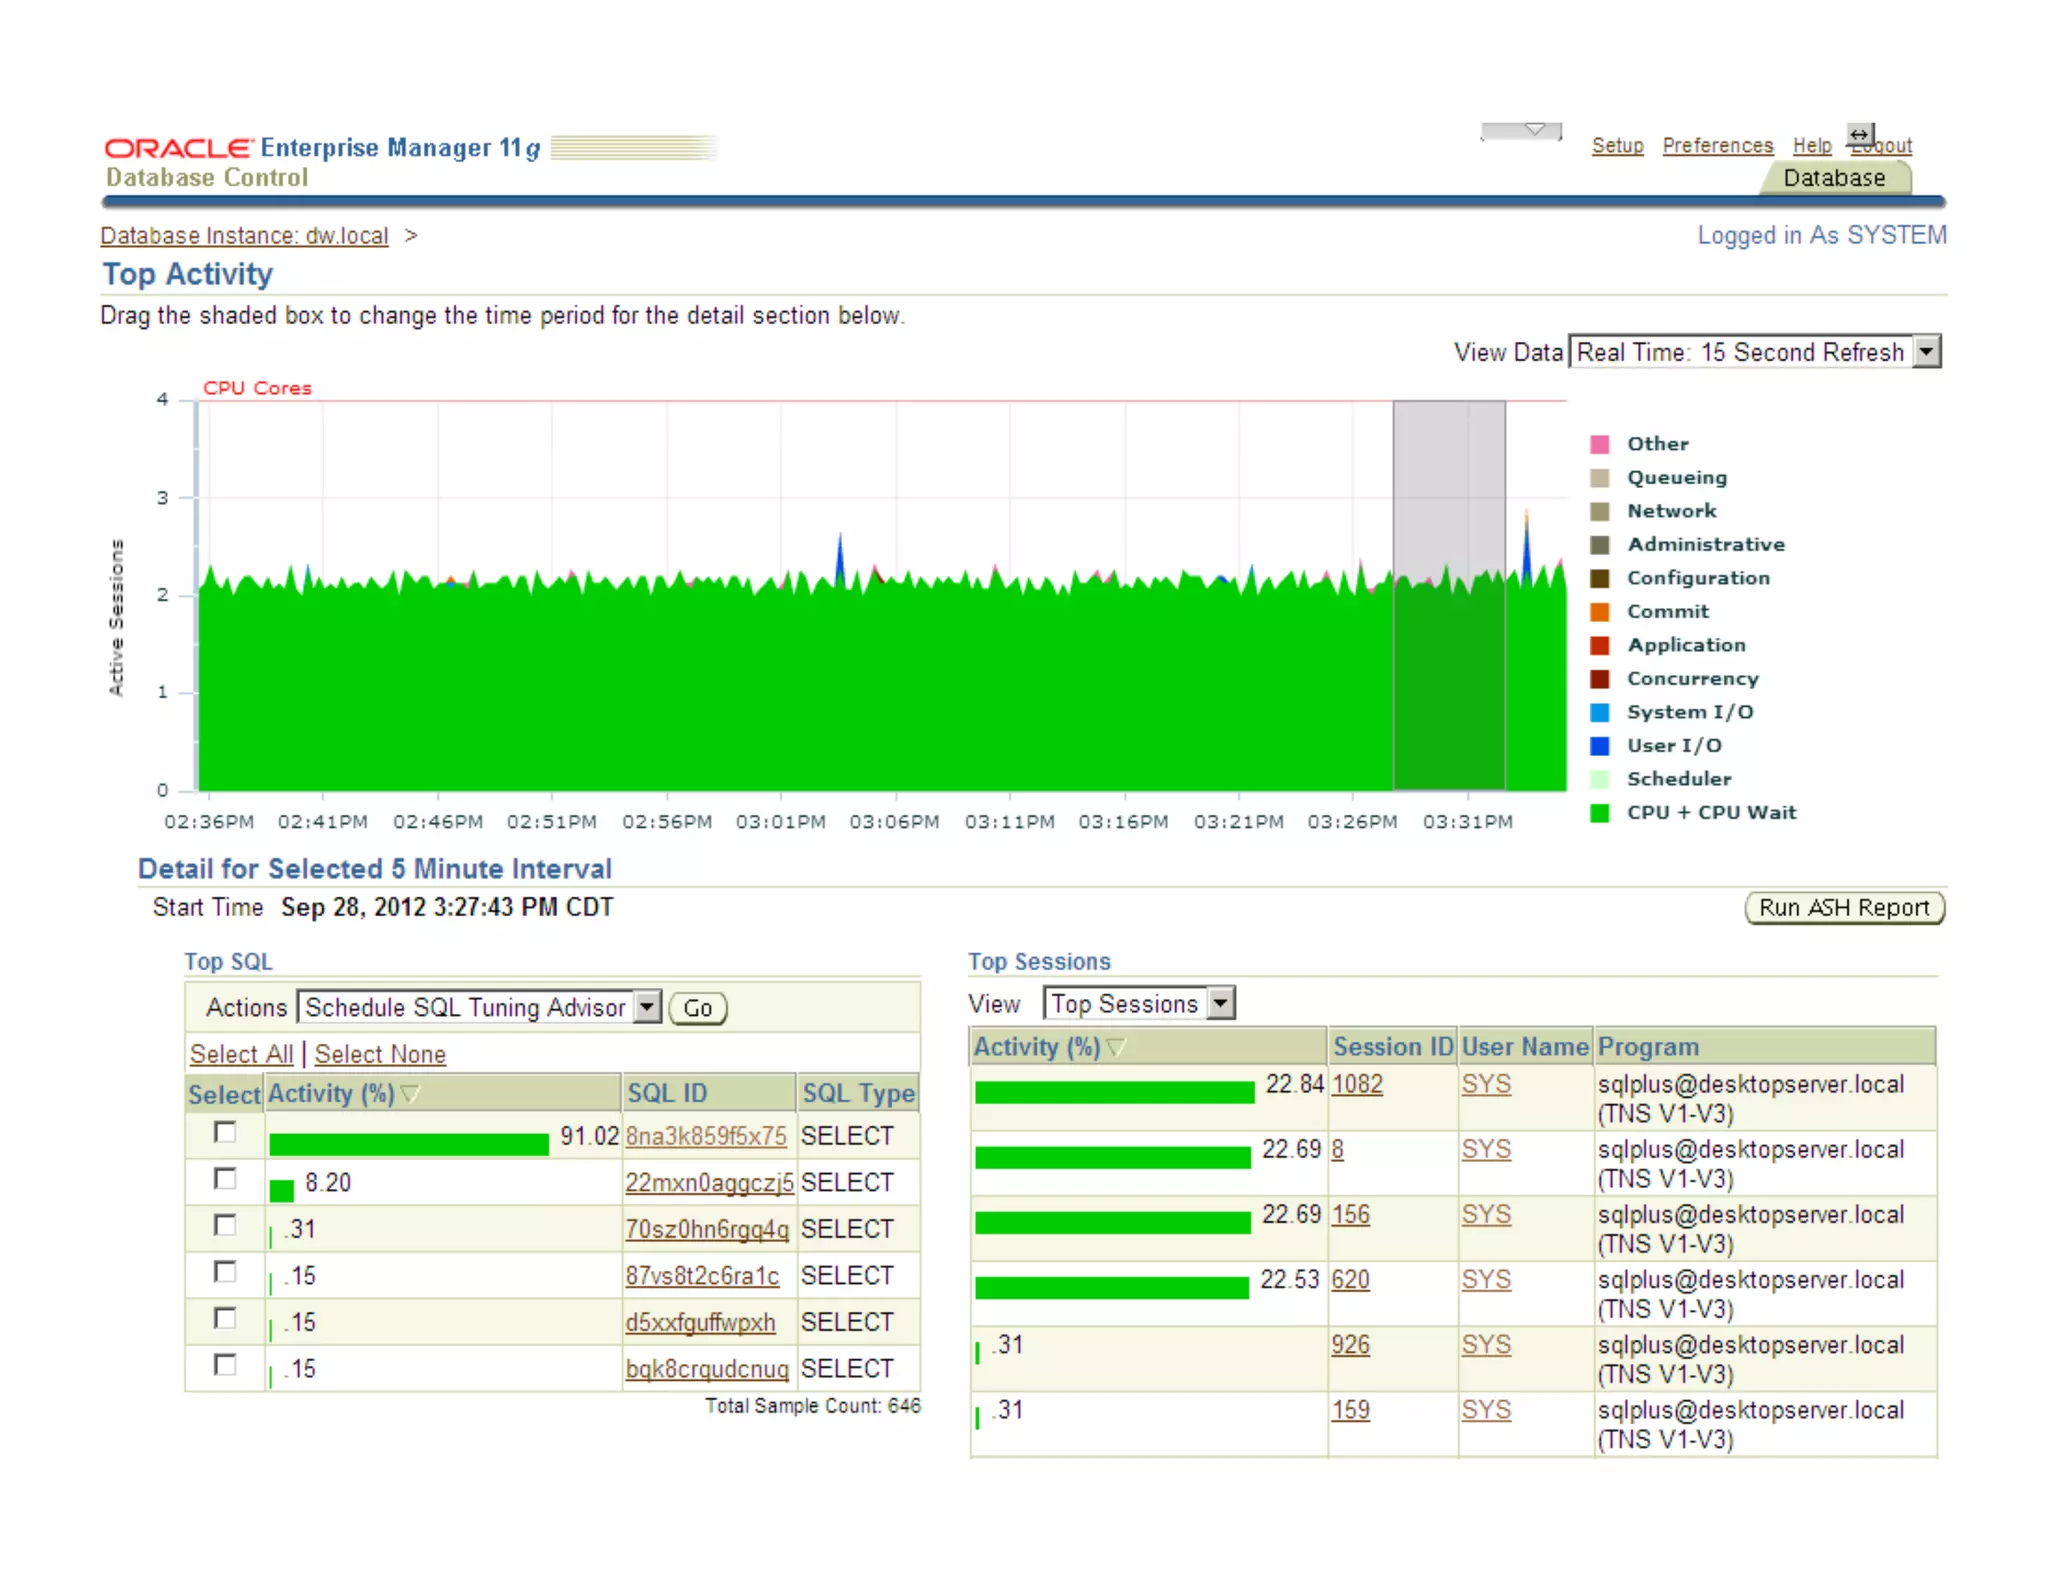The image size is (2048, 1582).
Task: Expand the Schedule SQL Tuning Advisor actions dropdown
Action: click(648, 1007)
